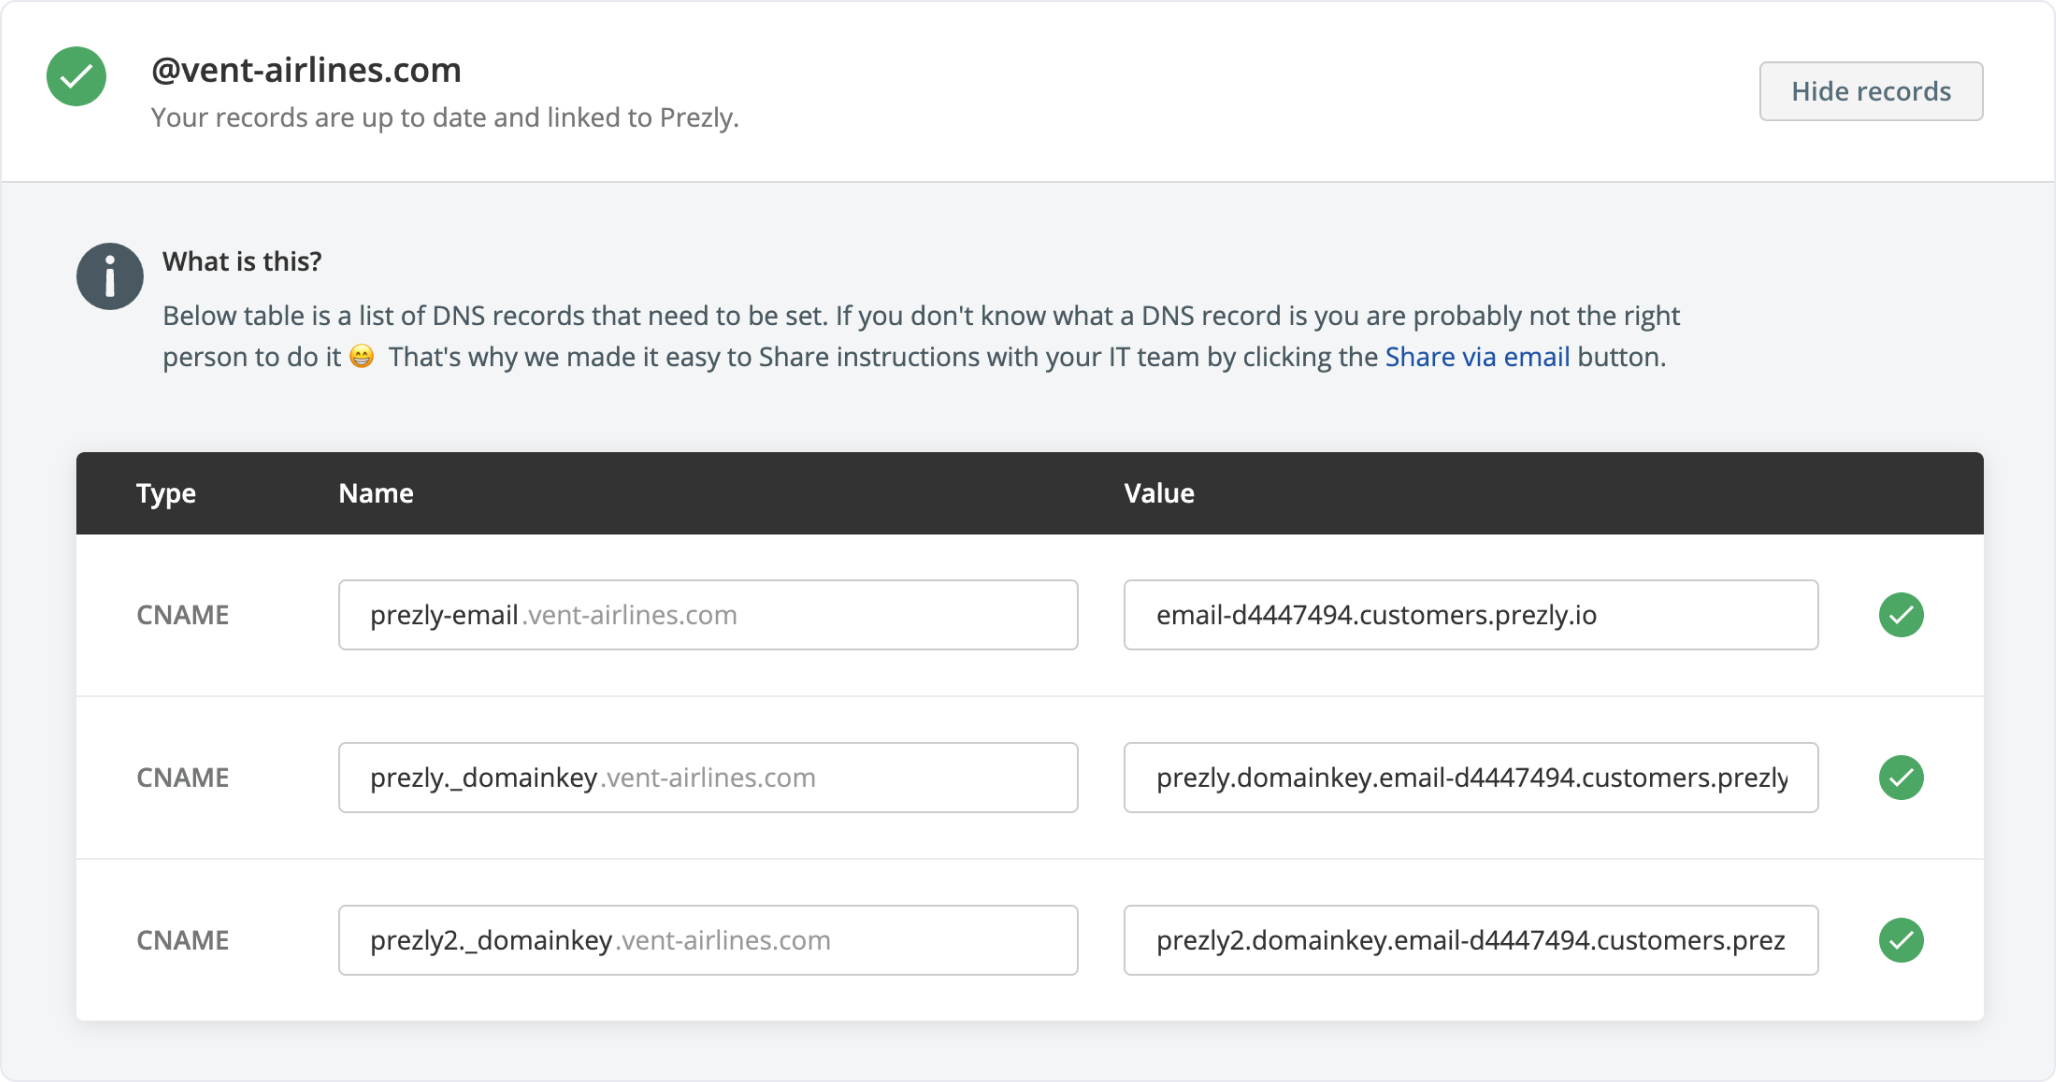Click the What is this? heading
This screenshot has width=2056, height=1082.
[x=242, y=261]
